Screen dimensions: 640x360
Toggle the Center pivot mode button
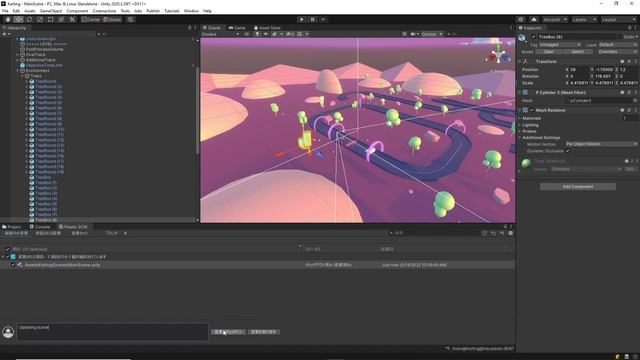point(91,19)
